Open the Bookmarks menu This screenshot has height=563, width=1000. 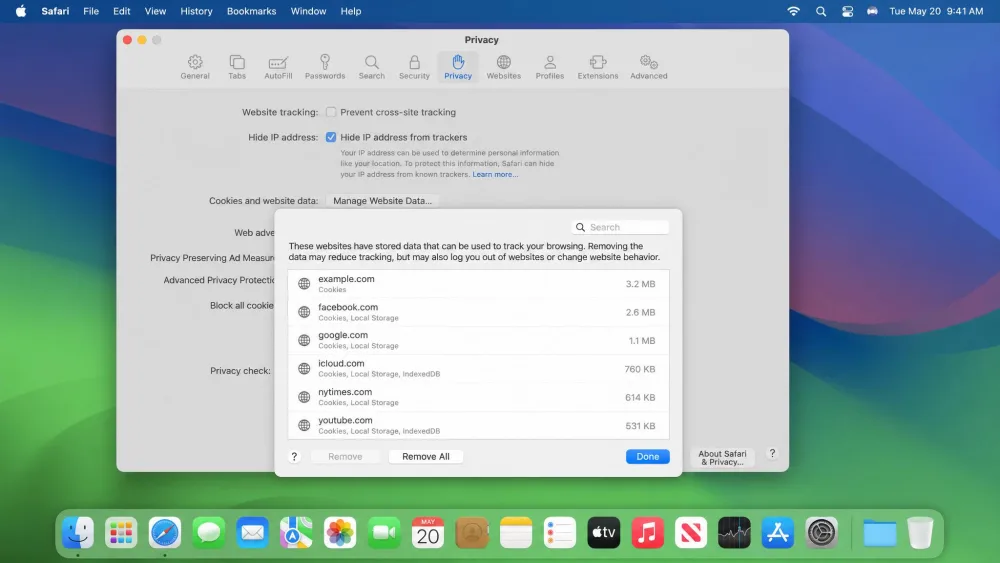(251, 11)
